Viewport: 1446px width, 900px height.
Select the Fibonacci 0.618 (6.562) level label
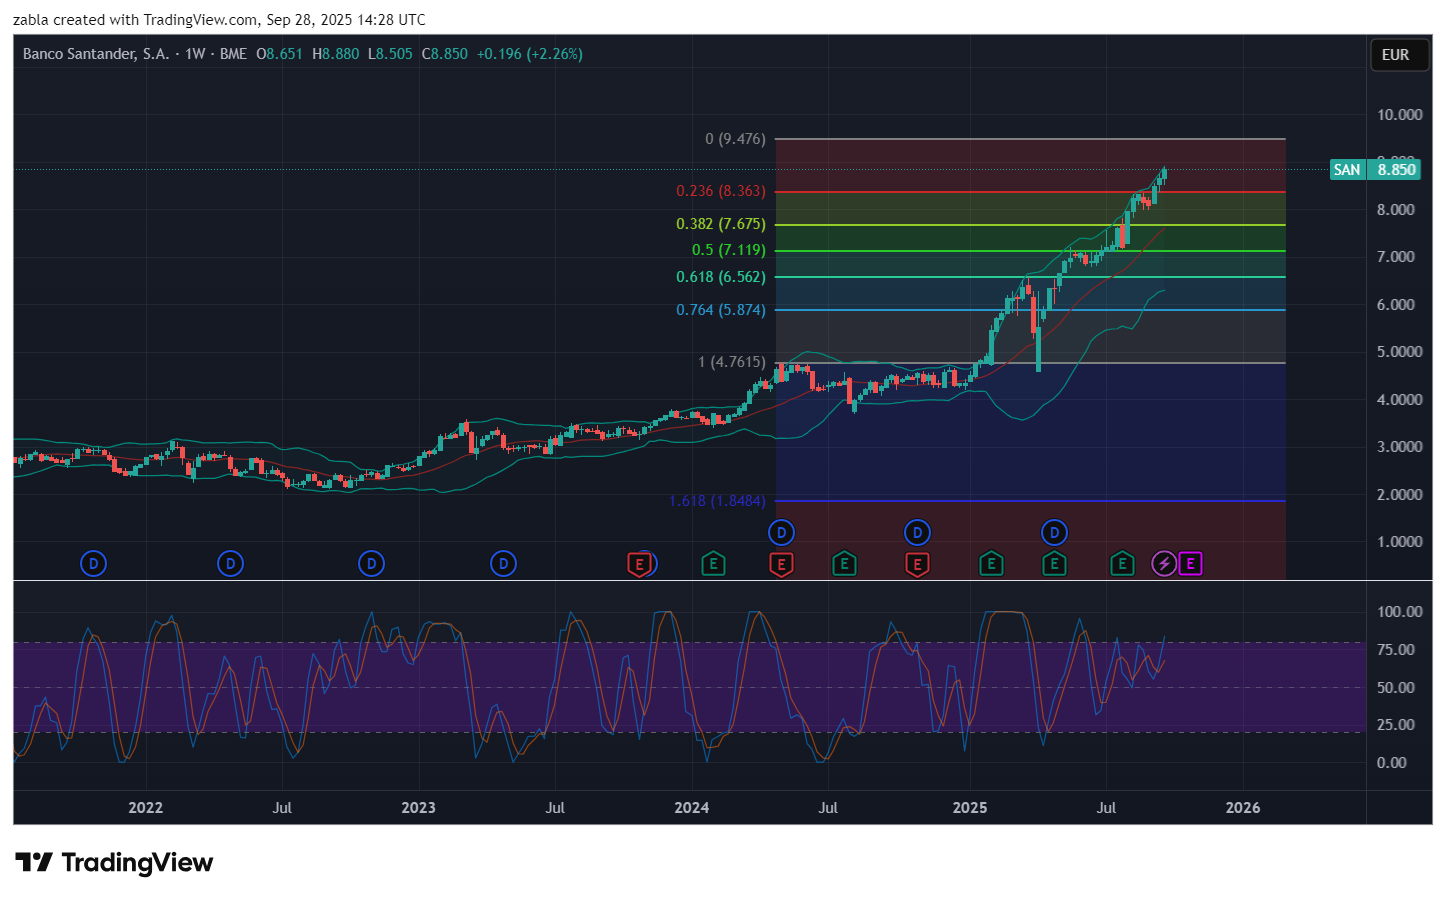(720, 277)
